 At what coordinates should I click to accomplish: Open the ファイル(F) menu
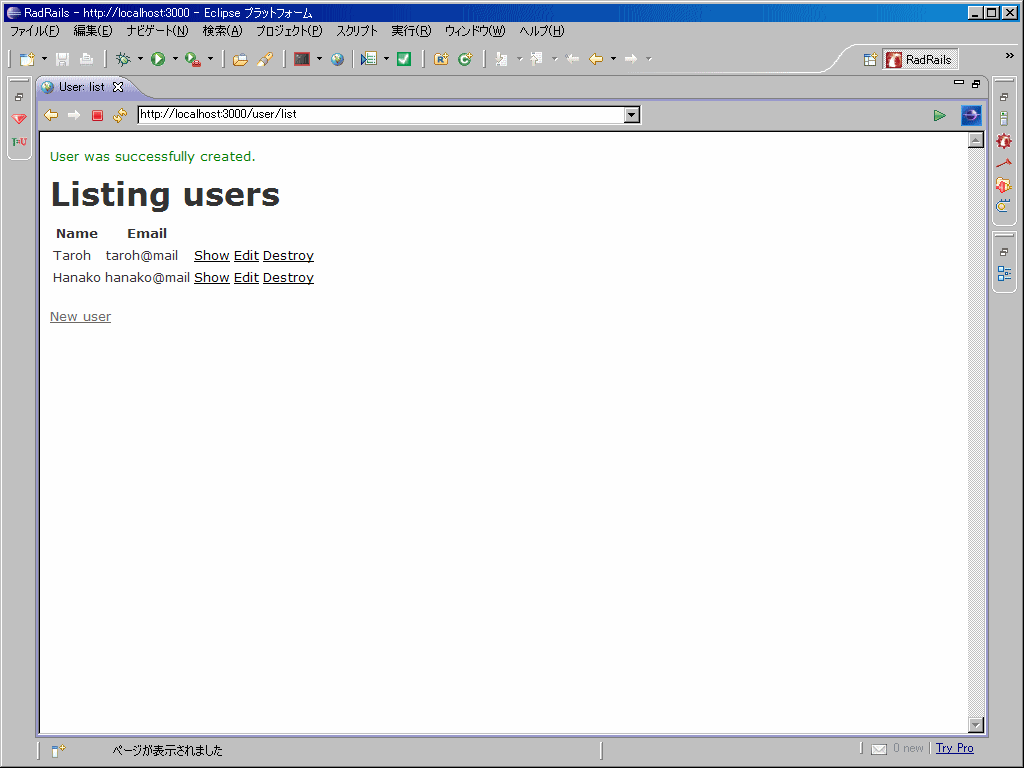pos(35,31)
